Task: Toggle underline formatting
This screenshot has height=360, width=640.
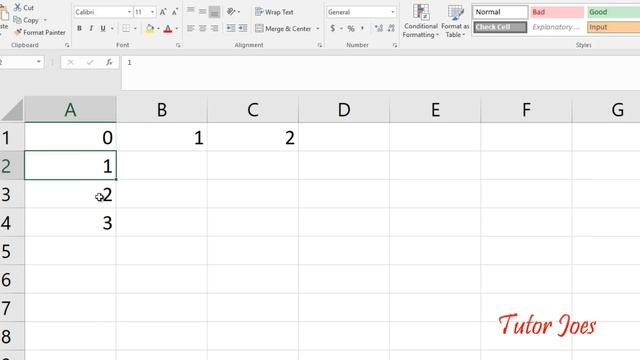Action: click(x=103, y=28)
